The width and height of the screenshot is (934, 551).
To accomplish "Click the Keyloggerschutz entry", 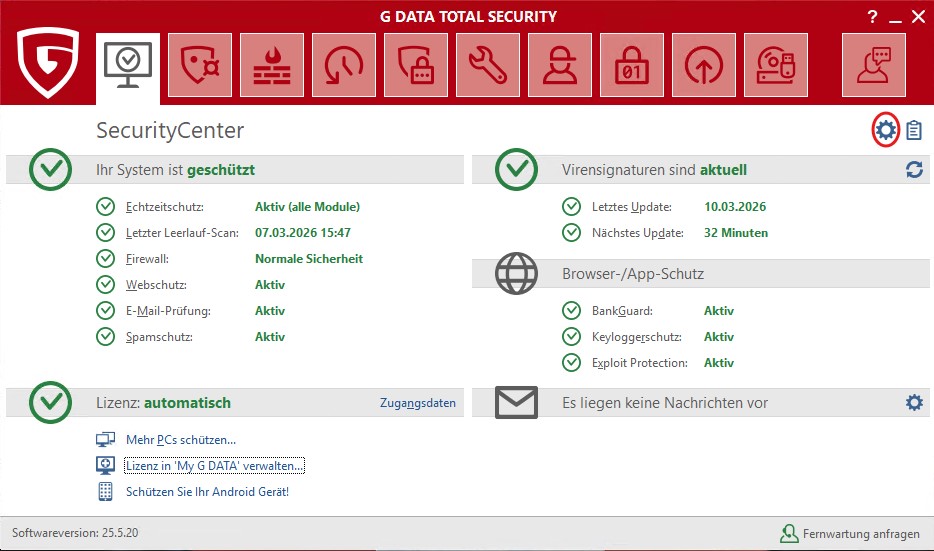I will [636, 337].
